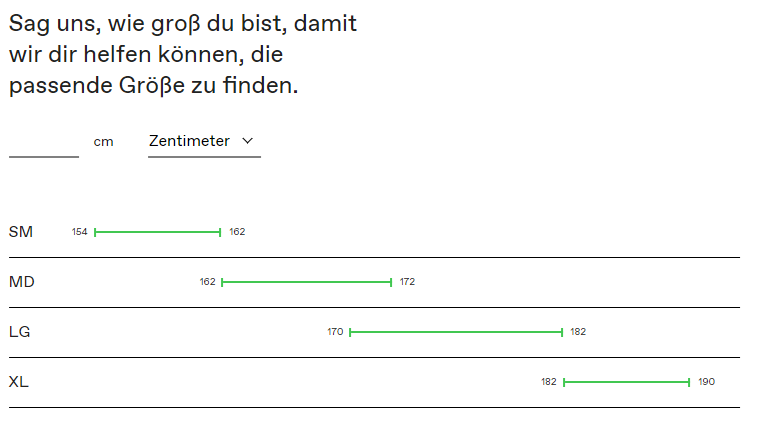Click the 170 minimum label in LG row
Screen dimensions: 758x423
(335, 332)
